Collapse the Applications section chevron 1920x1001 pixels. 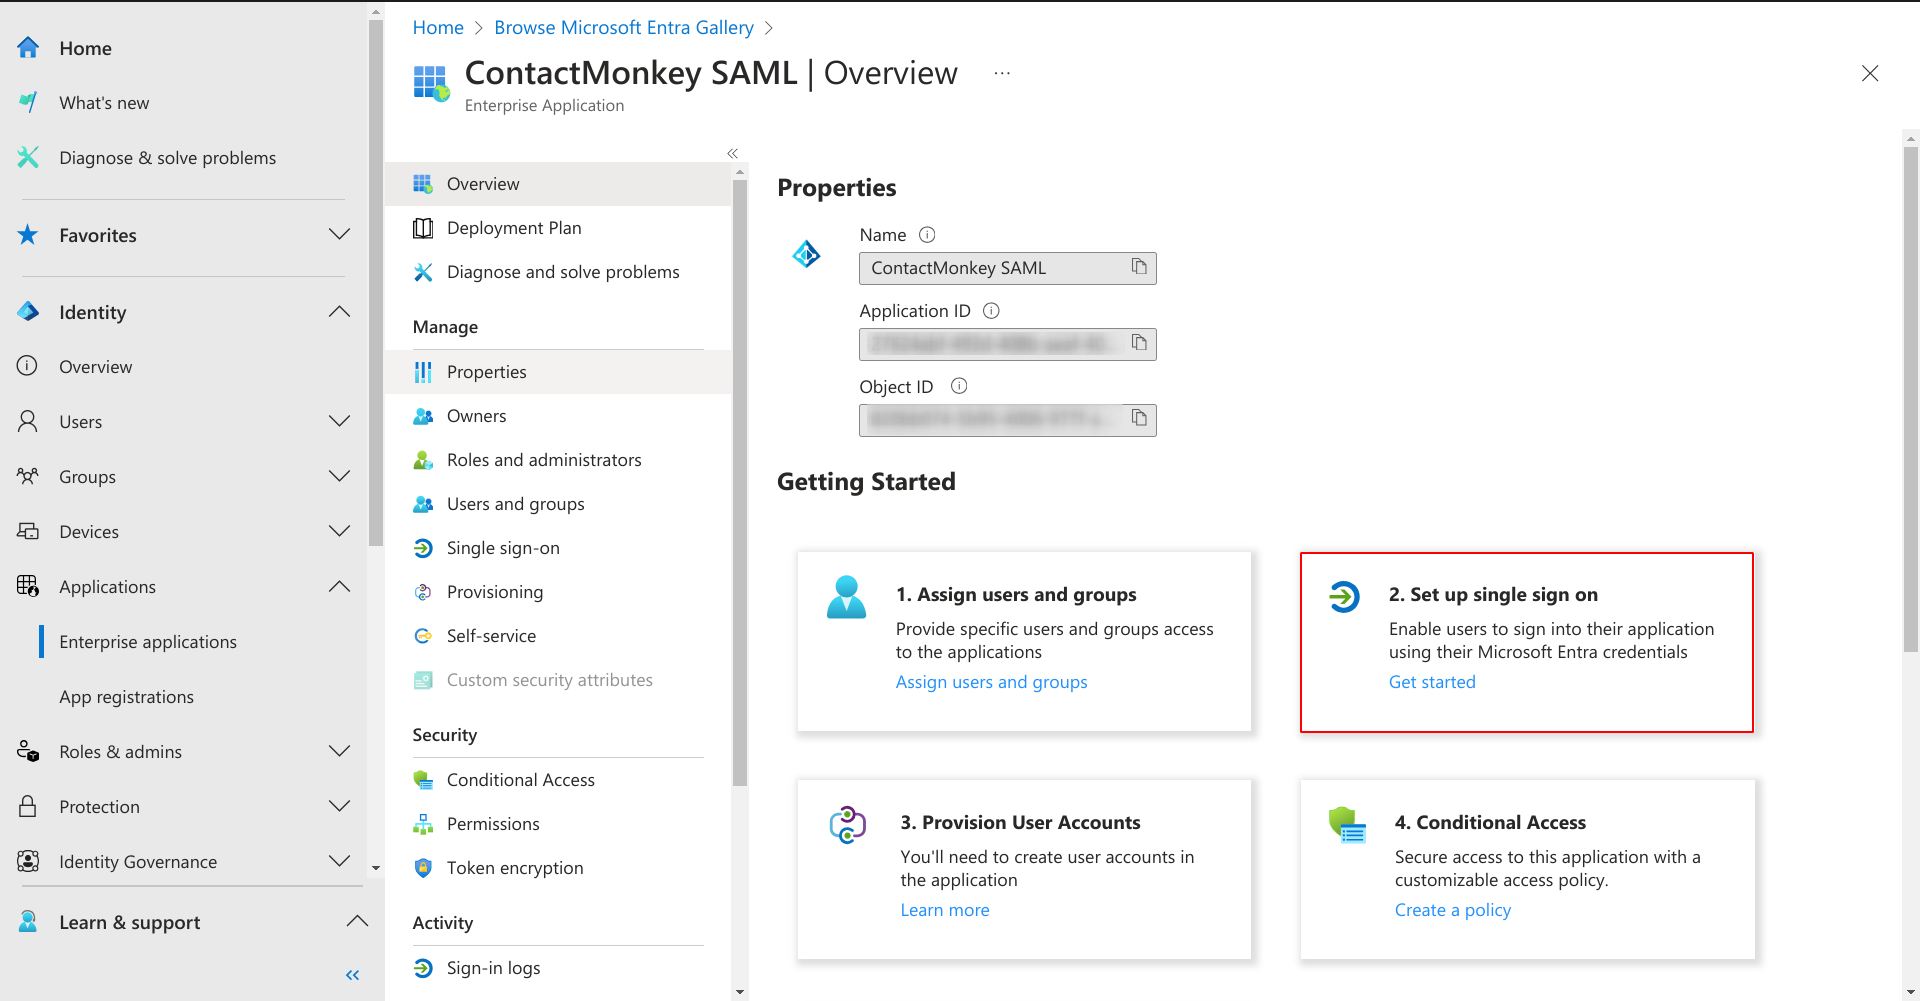tap(340, 587)
